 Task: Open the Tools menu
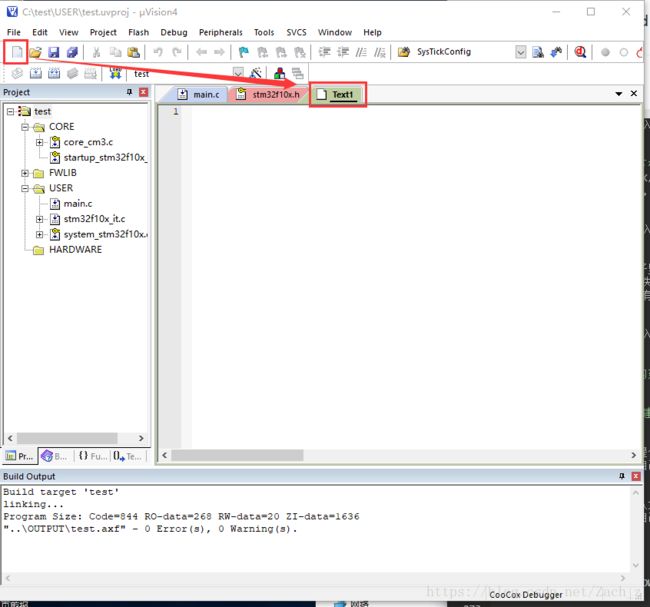(x=264, y=32)
